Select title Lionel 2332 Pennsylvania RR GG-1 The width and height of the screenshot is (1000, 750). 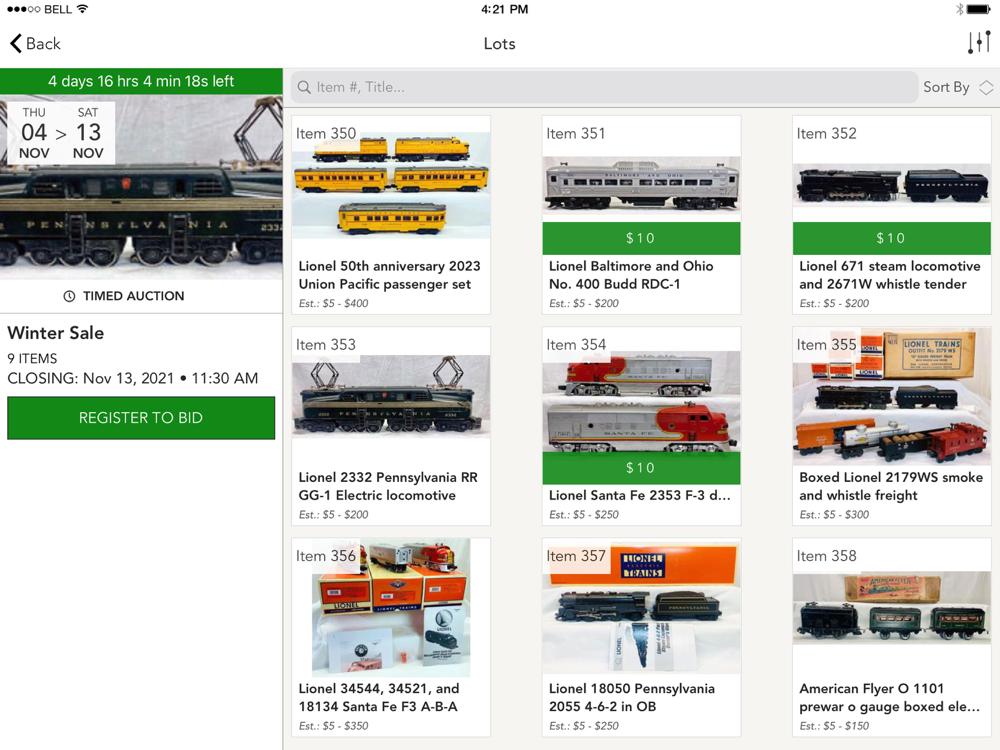point(388,486)
